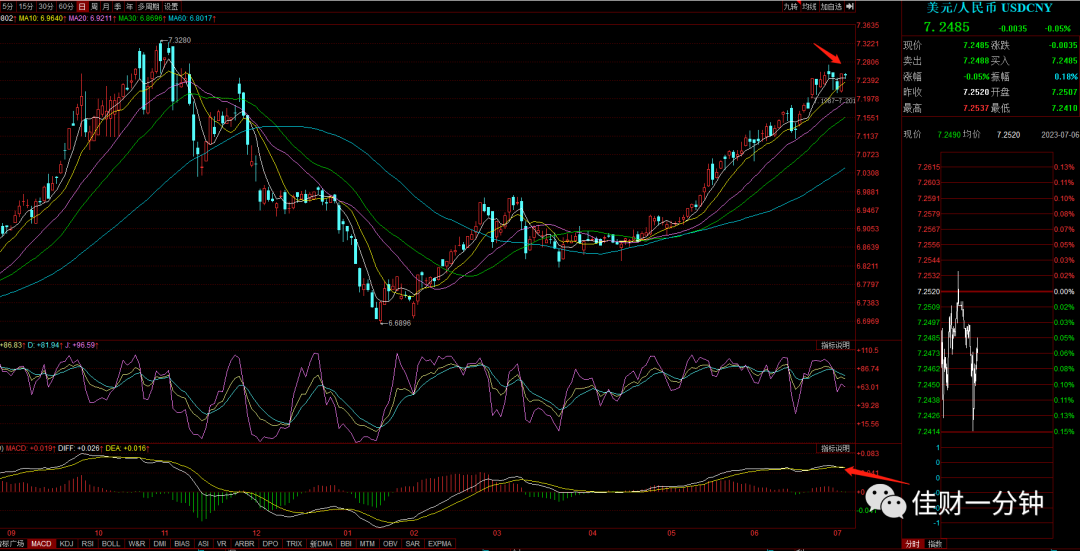Open 指标说明 for the KDJ panel
Image resolution: width=1080 pixels, height=551 pixels.
(x=834, y=344)
